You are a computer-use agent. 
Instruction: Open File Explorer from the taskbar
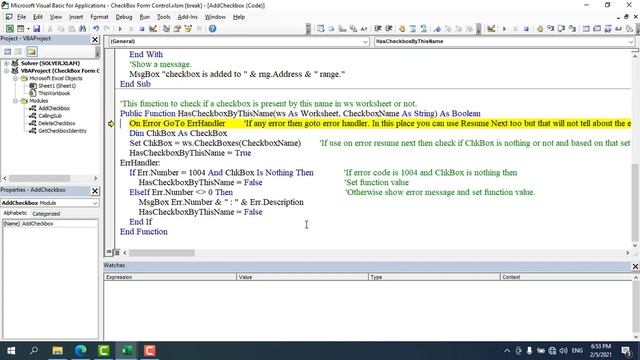click(58, 351)
